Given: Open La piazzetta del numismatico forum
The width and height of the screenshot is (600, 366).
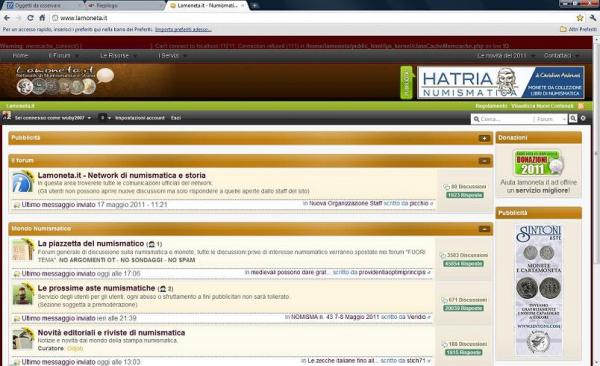Looking at the screenshot, I should [x=91, y=243].
